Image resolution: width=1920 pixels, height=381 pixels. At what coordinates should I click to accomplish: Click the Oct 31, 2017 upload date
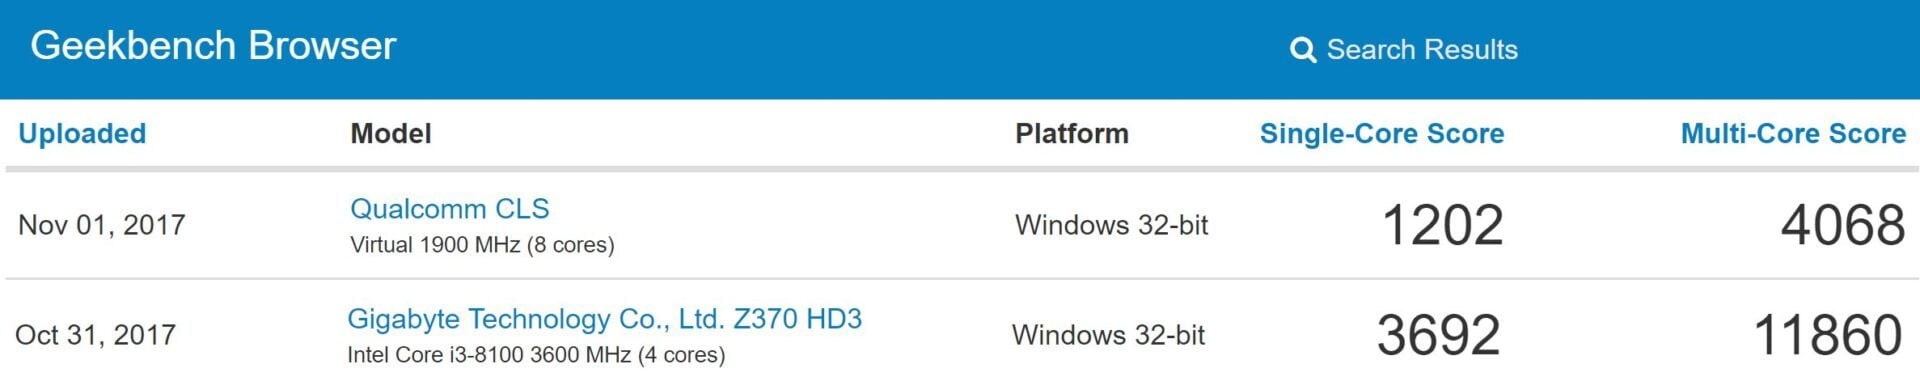pos(95,335)
